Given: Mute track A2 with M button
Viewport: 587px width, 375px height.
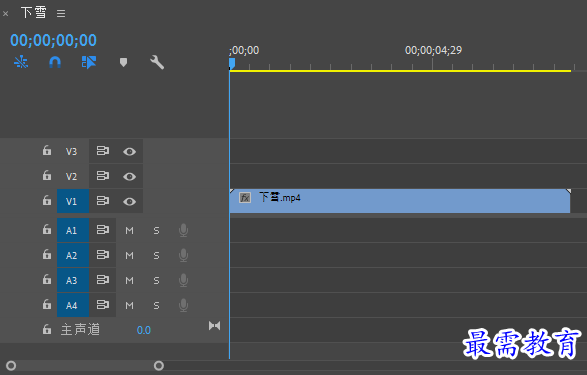Looking at the screenshot, I should (130, 256).
